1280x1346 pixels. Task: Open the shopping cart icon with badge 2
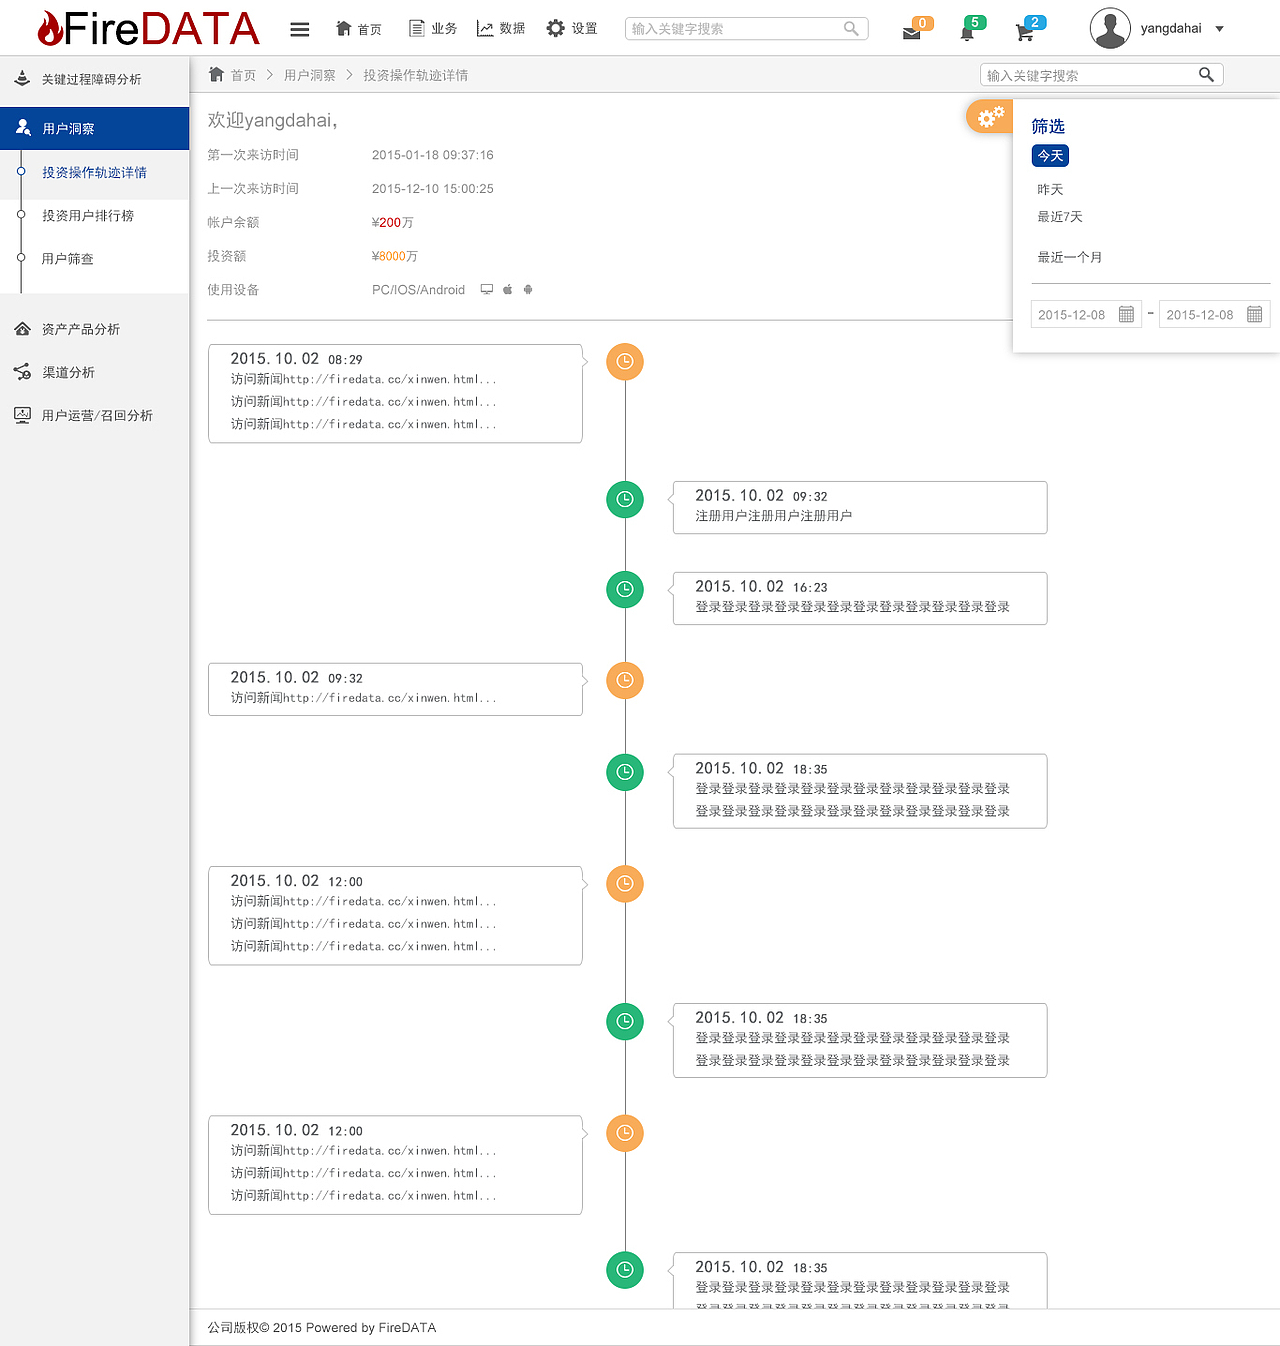tap(1029, 29)
